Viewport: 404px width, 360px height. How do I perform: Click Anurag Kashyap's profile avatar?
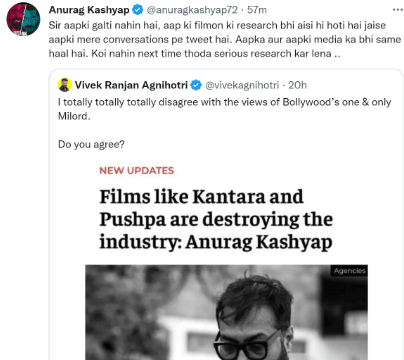point(23,19)
